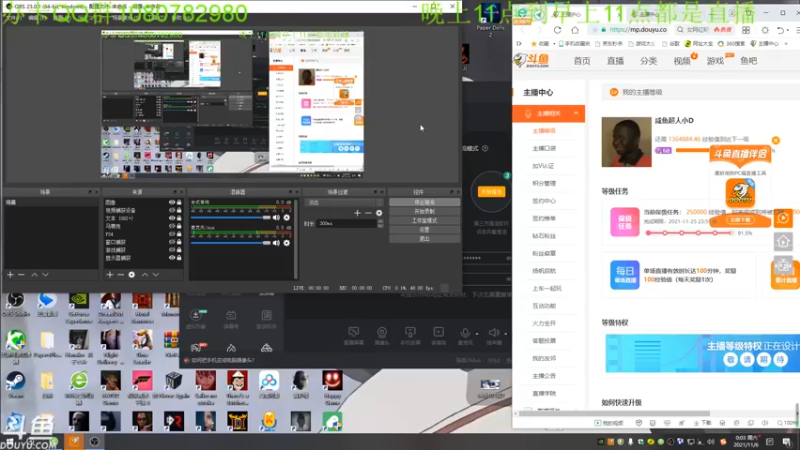Click 摄像头 camera icon in Douyu companion
Image resolution: width=800 pixels, height=450 pixels.
tap(382, 333)
